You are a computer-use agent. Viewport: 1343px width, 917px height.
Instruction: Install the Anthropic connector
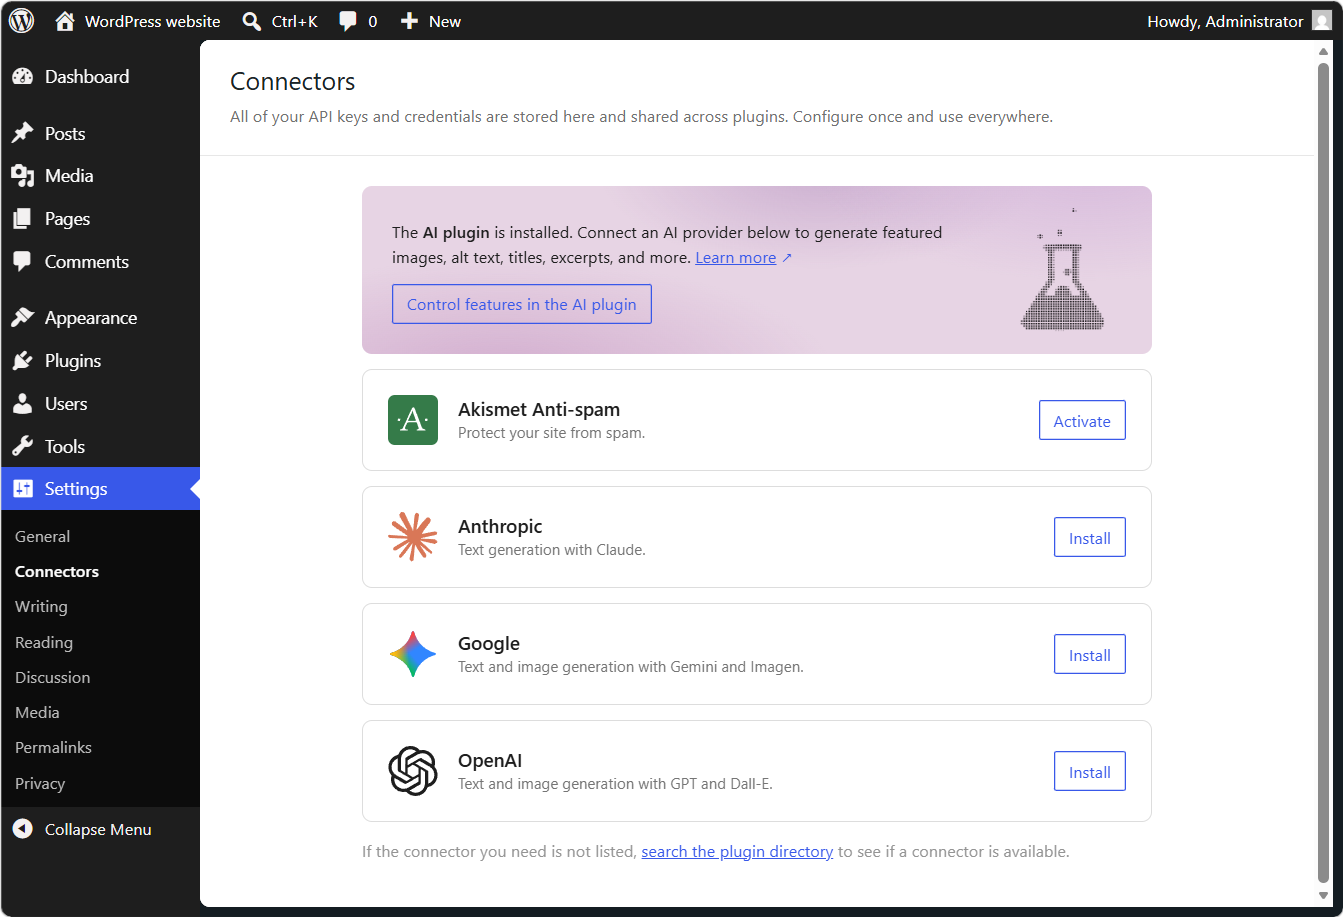(1090, 538)
